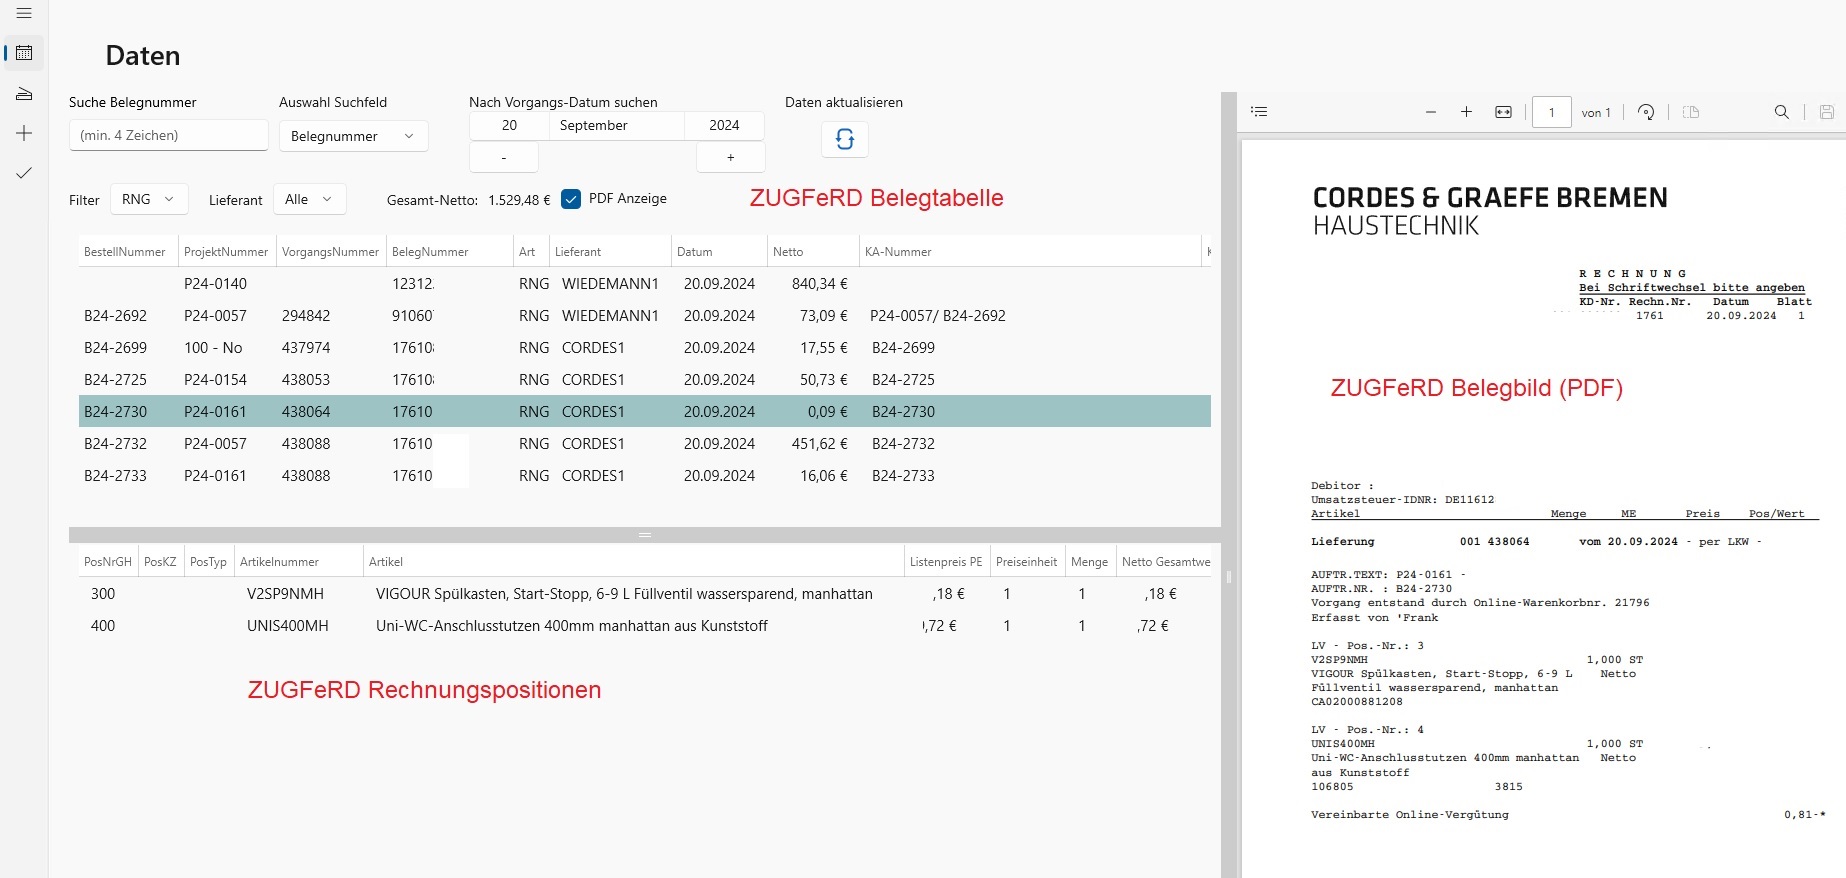Sort positions by Artikel column header
Viewport: 1846px width, 878px height.
pyautogui.click(x=633, y=562)
